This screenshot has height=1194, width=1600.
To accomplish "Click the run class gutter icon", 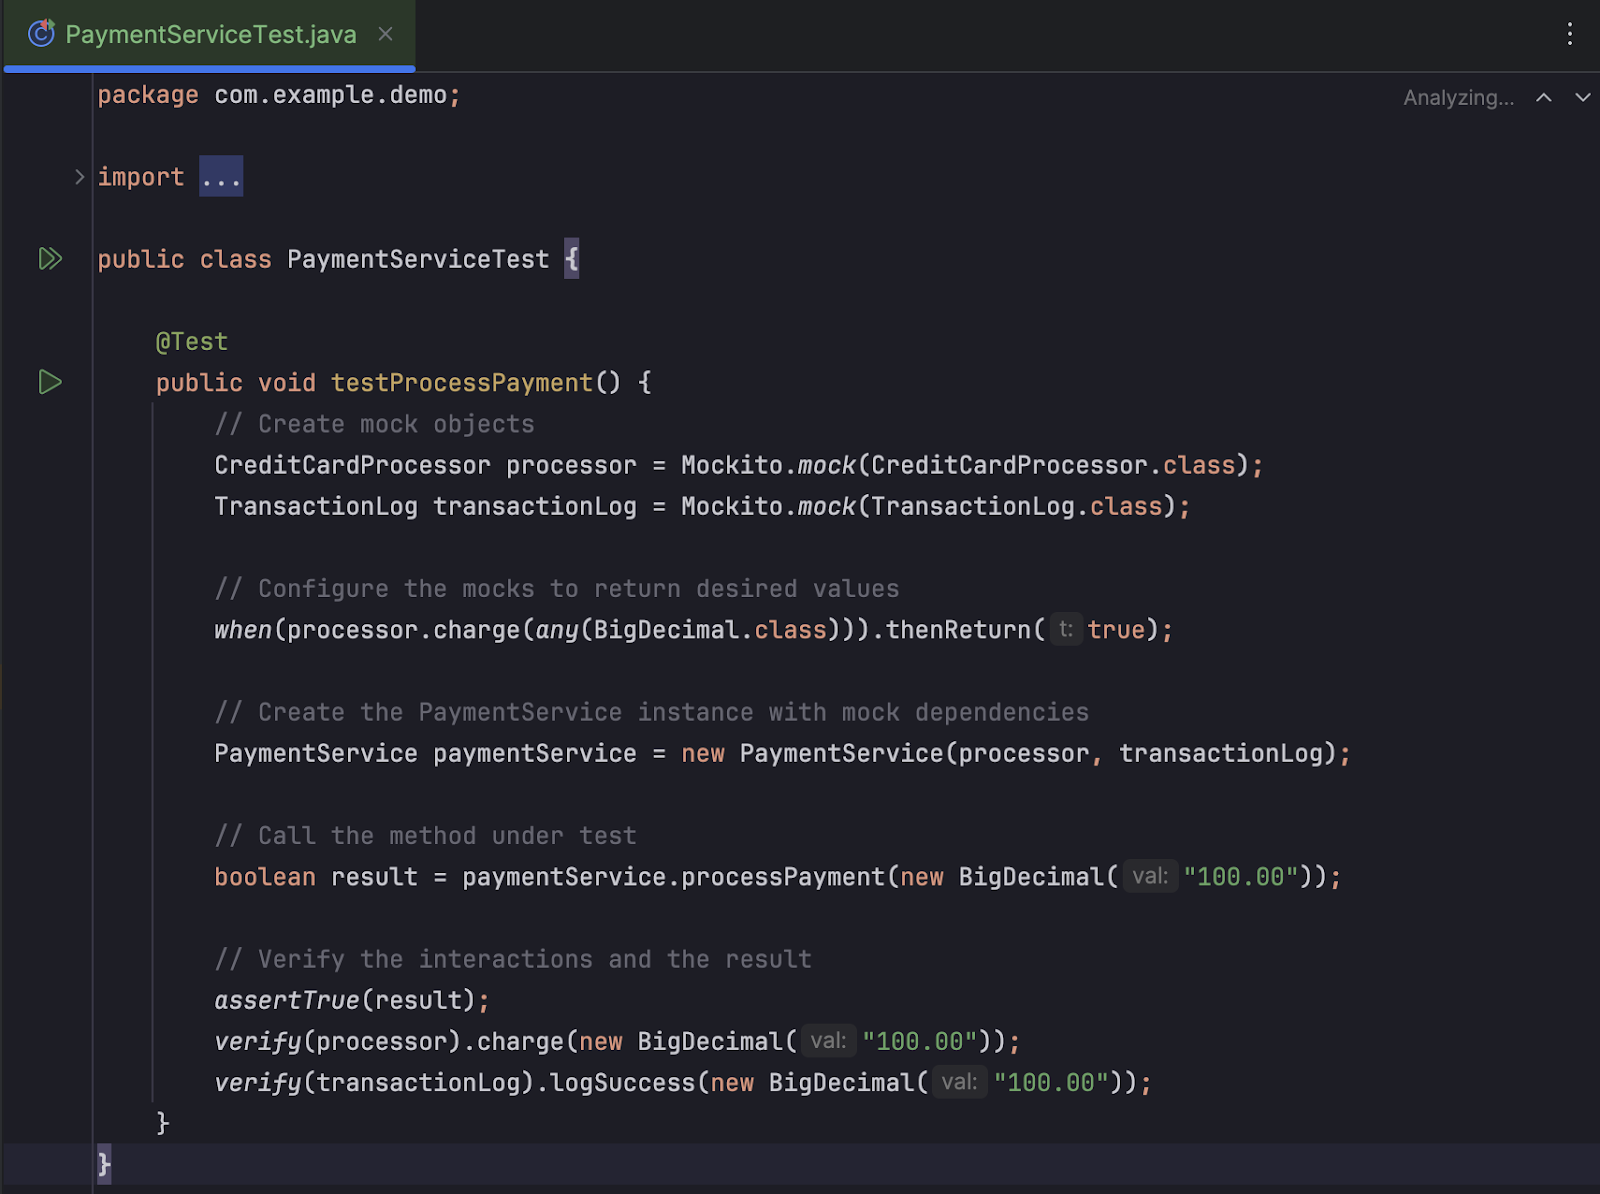I will 50,259.
